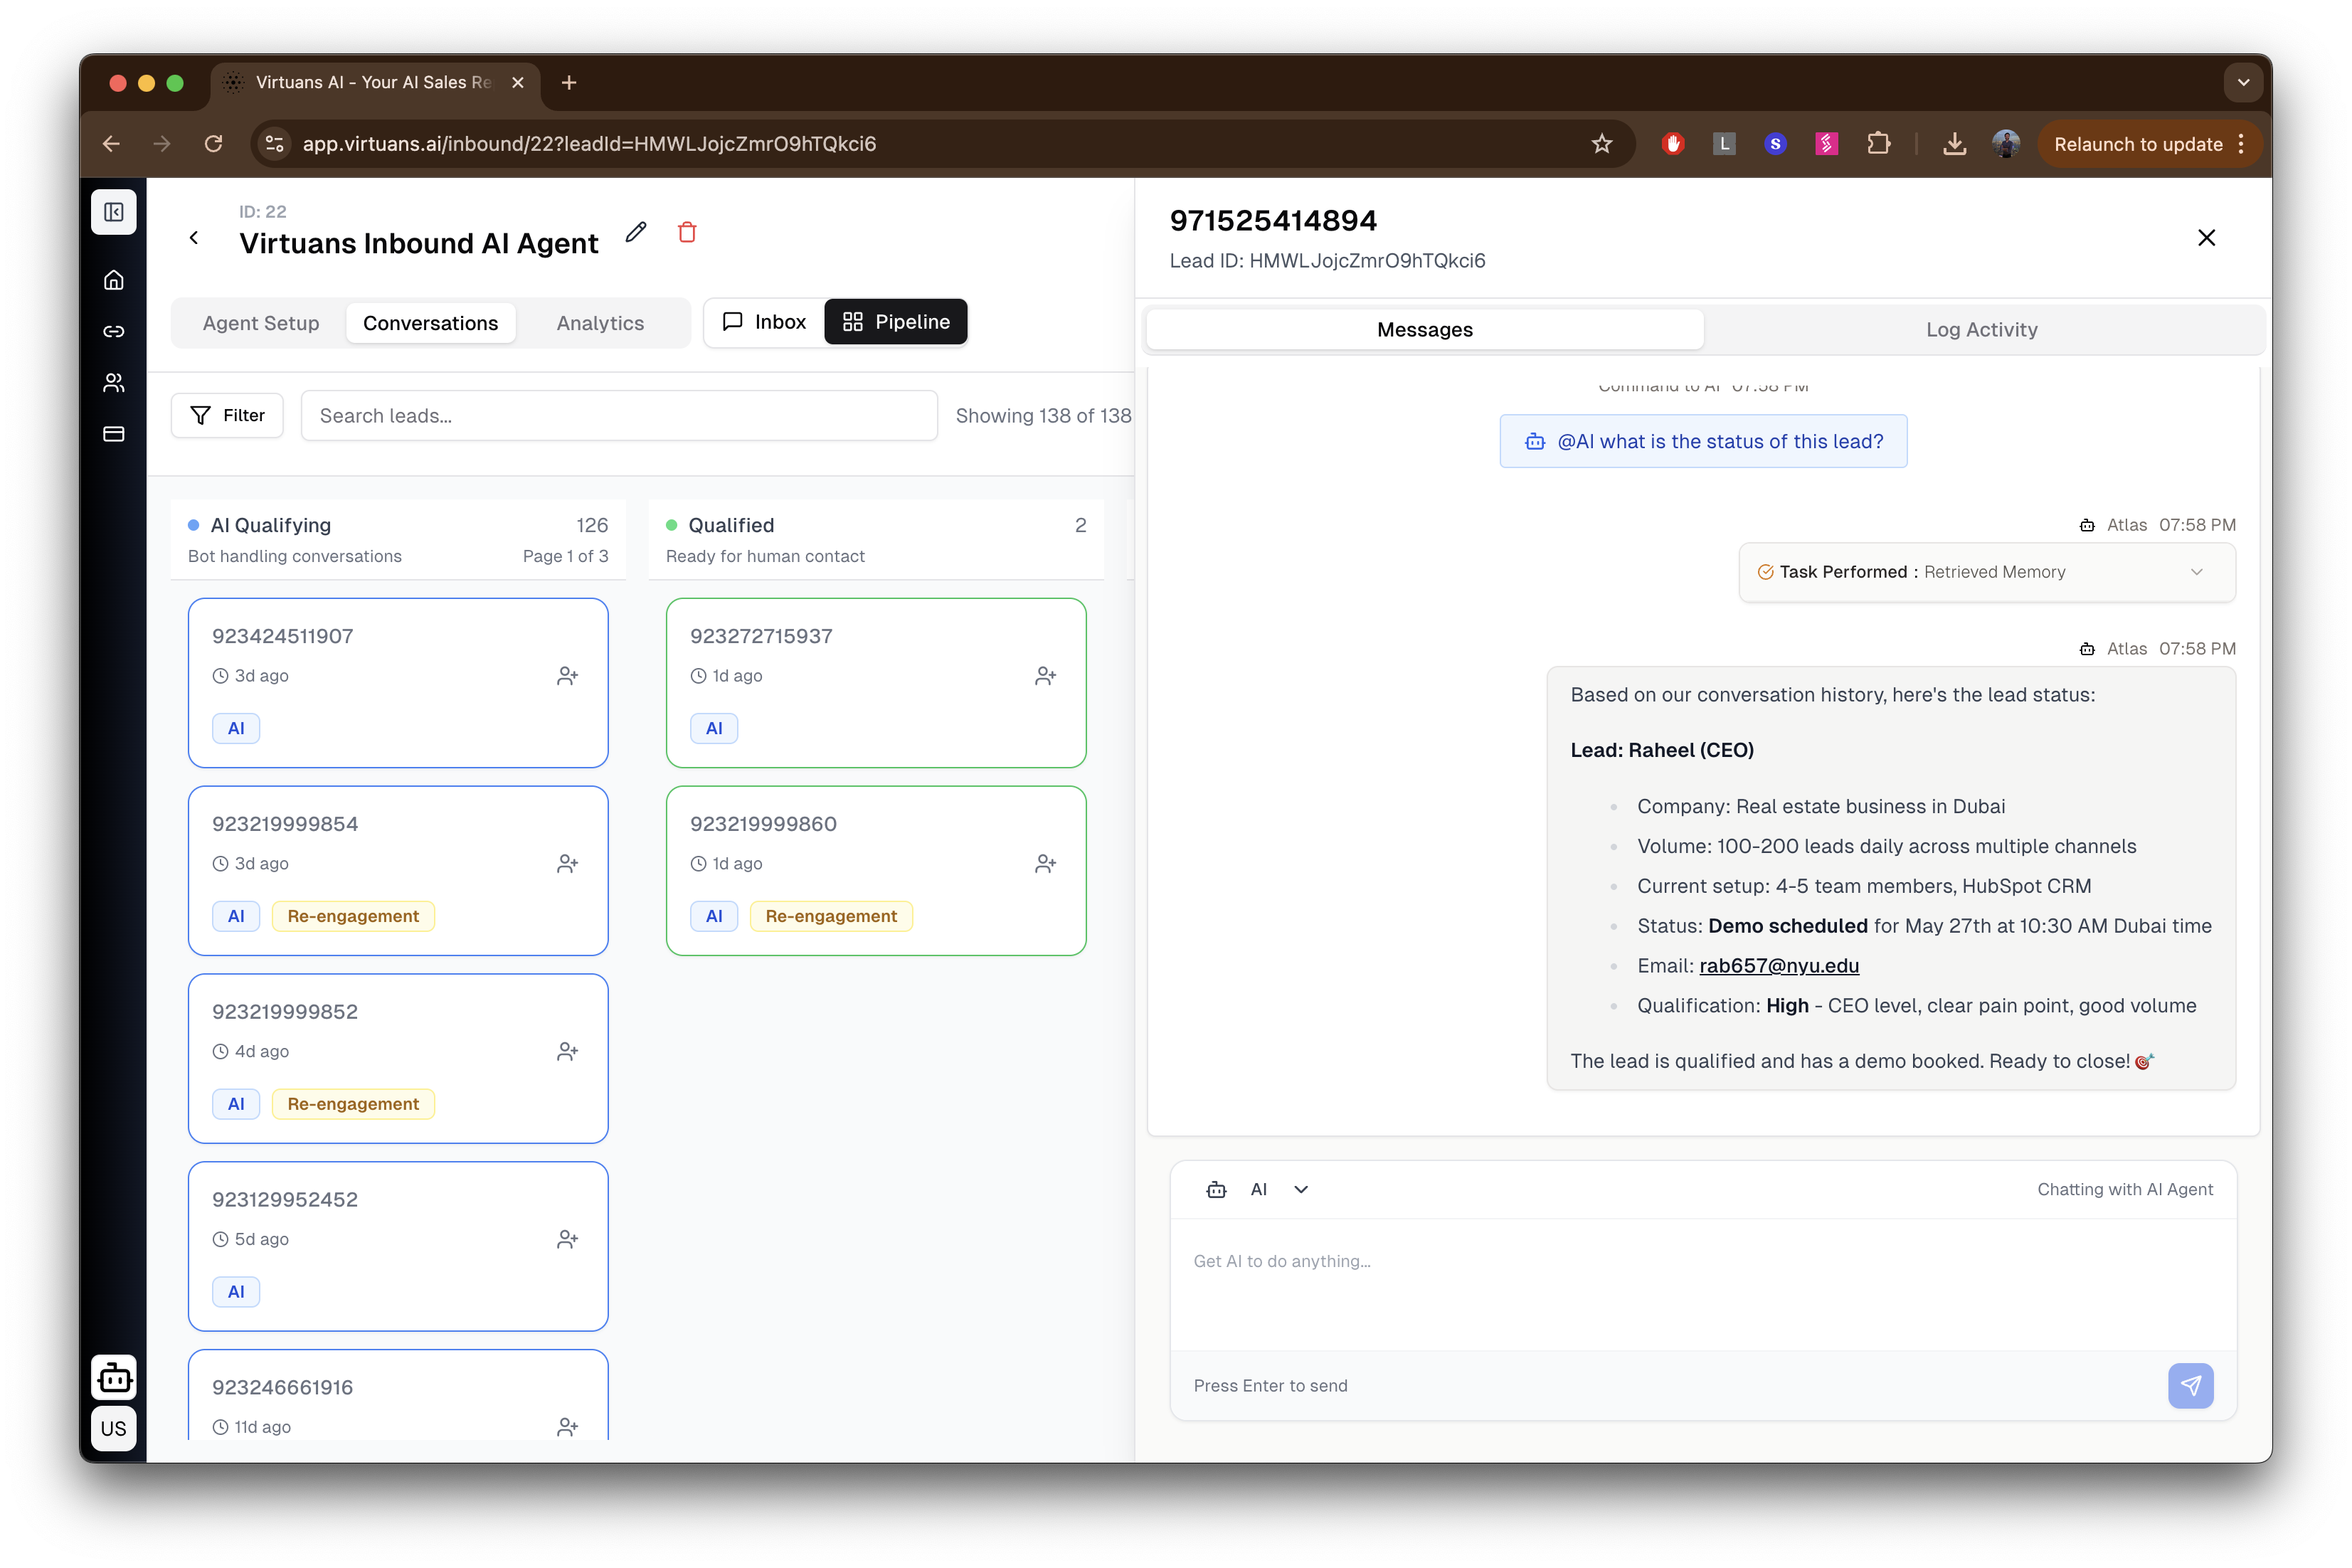Edit the agent name with pencil icon

636,233
